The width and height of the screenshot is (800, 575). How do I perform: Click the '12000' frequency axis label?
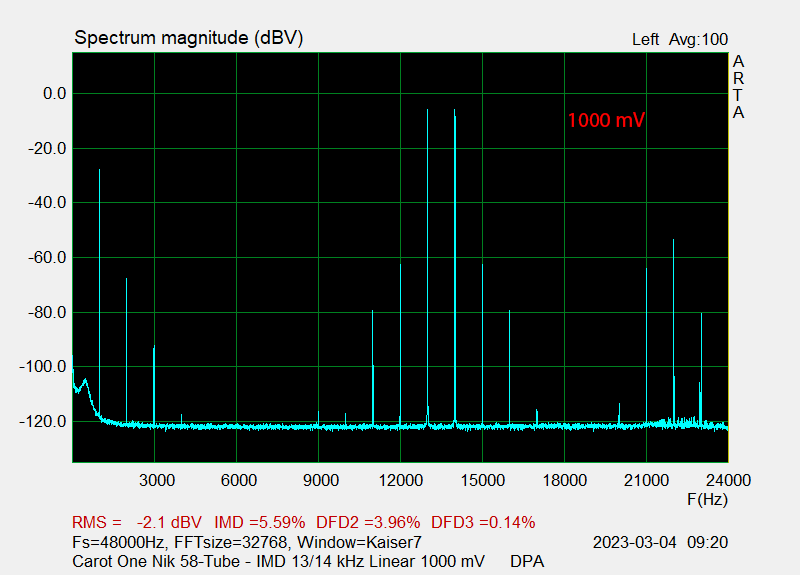pyautogui.click(x=401, y=481)
